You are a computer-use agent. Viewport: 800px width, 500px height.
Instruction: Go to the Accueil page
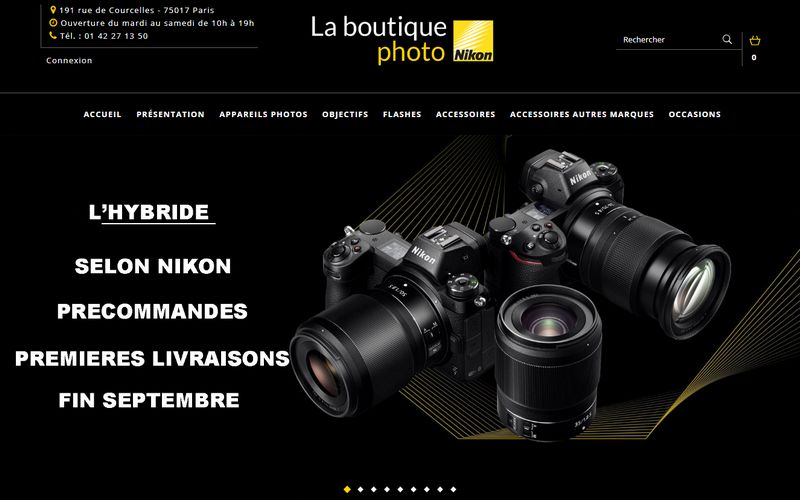coord(103,114)
